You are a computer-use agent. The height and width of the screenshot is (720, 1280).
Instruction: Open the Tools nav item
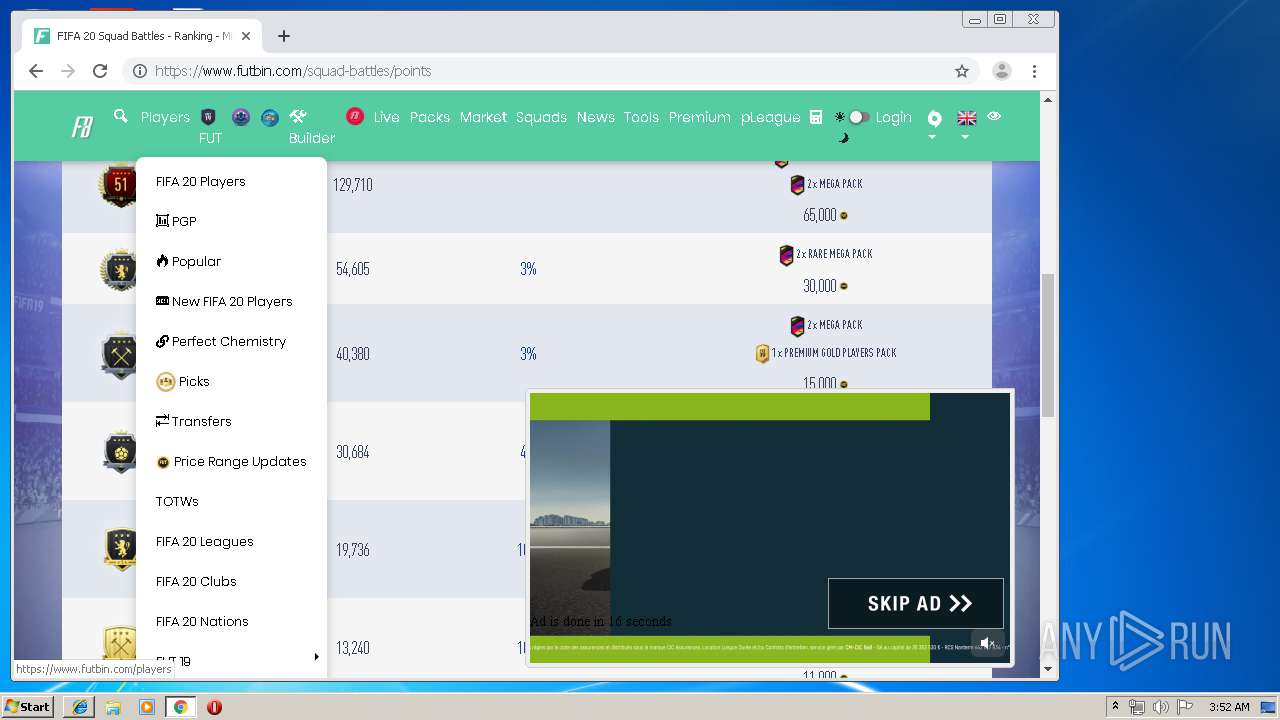point(641,117)
